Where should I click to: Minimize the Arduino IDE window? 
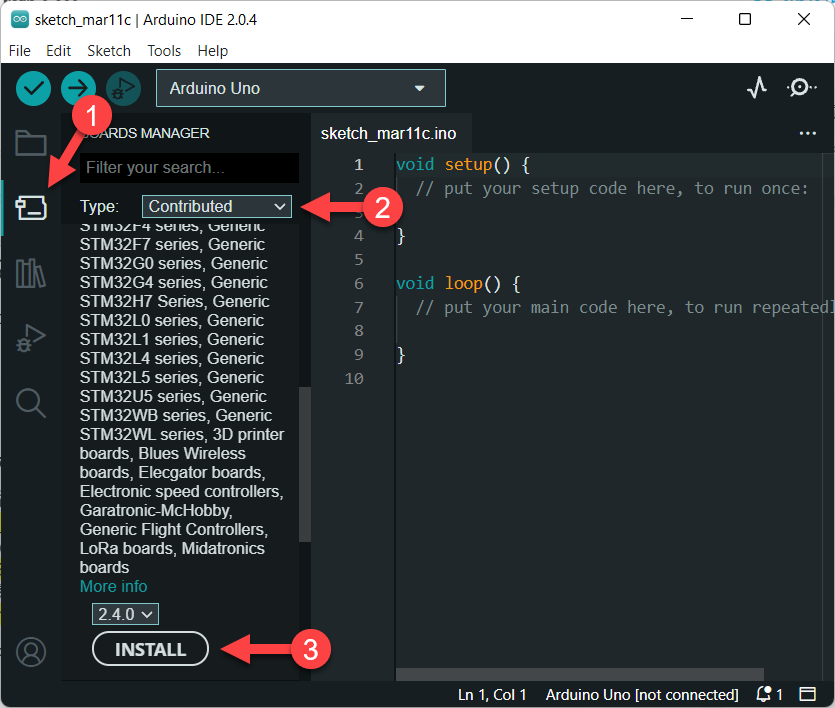pos(687,19)
